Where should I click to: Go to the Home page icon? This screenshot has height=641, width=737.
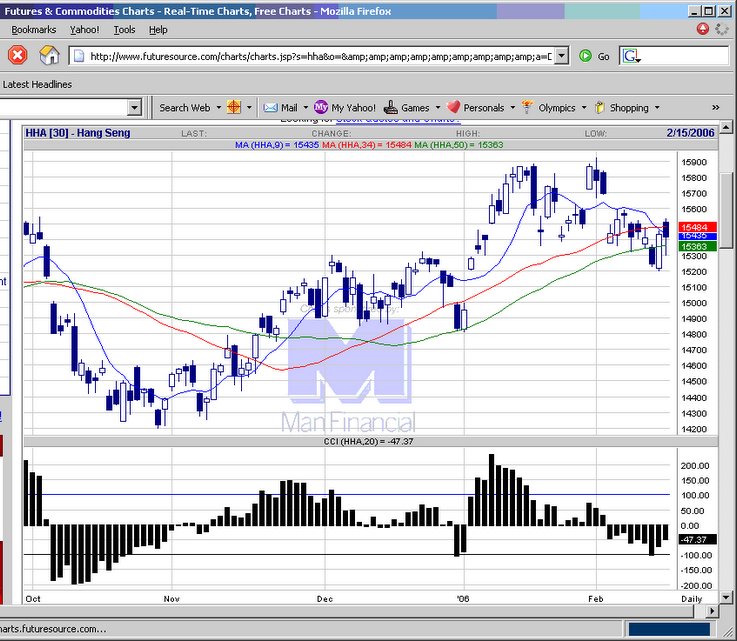[49, 55]
